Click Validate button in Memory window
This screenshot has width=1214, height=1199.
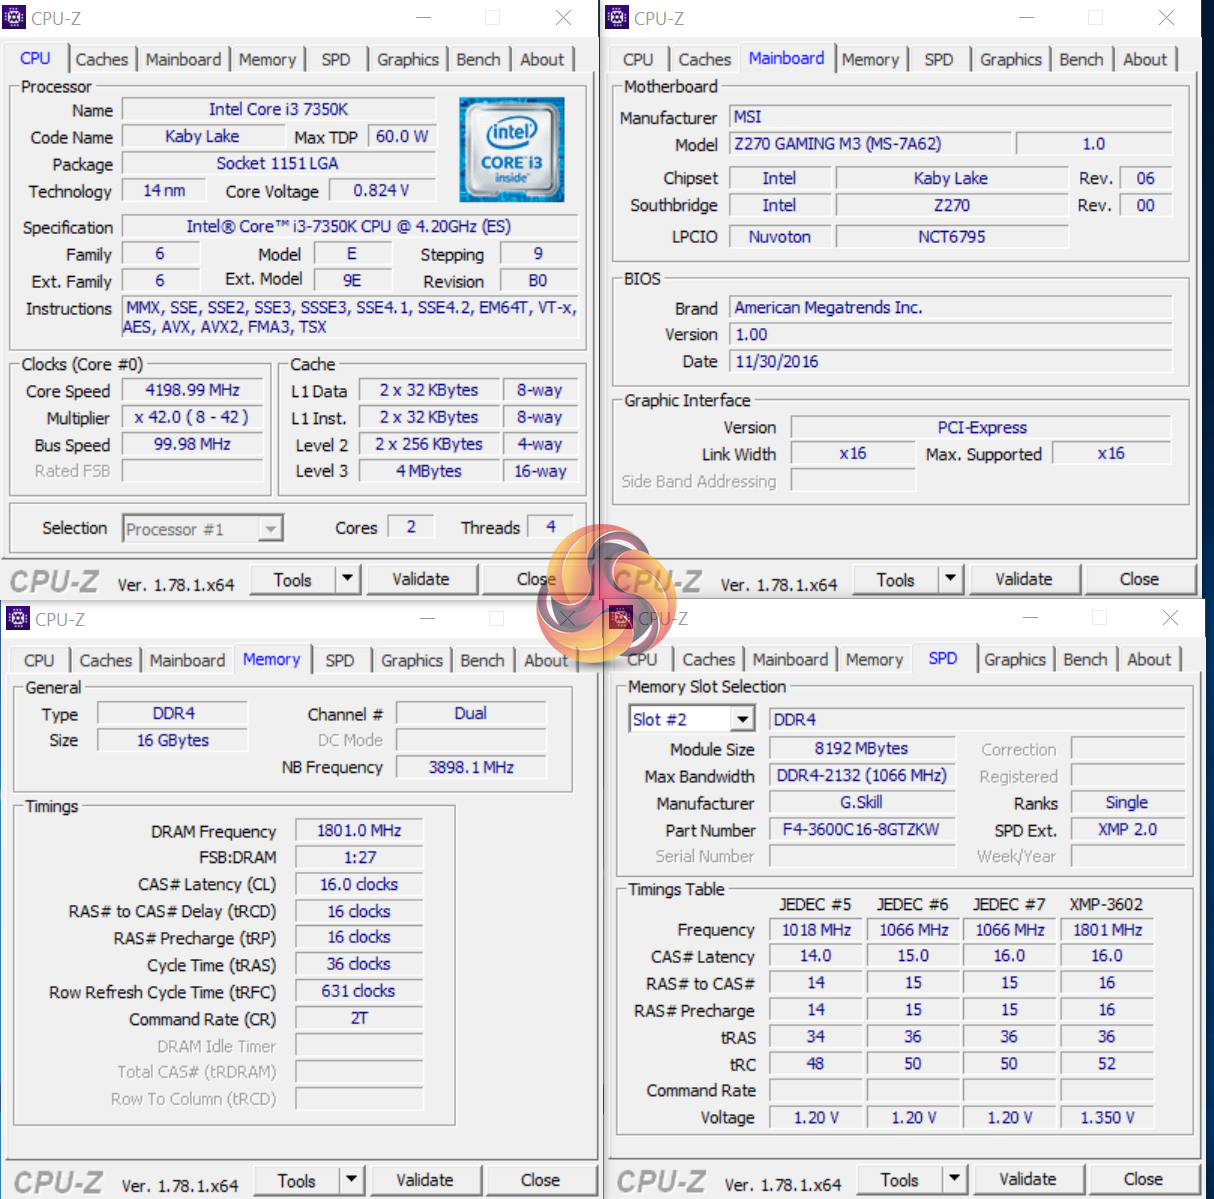point(425,1180)
